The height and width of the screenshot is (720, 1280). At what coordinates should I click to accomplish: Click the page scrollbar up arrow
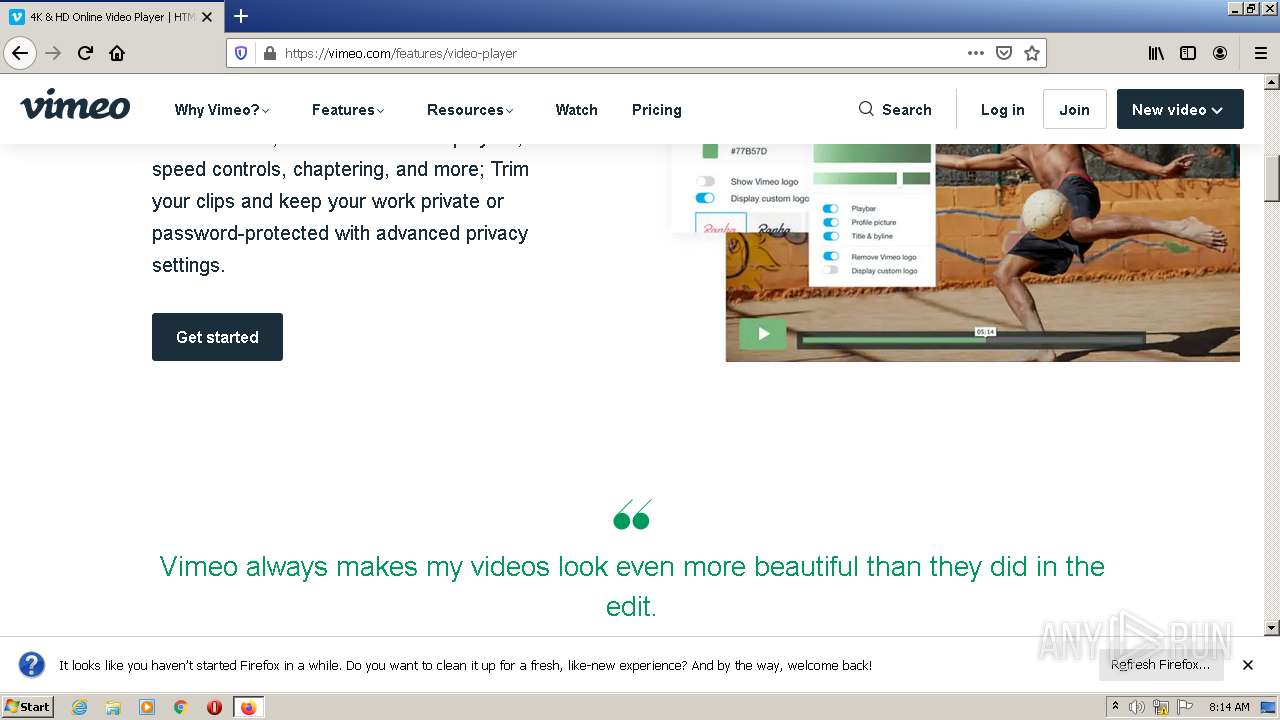point(1272,82)
